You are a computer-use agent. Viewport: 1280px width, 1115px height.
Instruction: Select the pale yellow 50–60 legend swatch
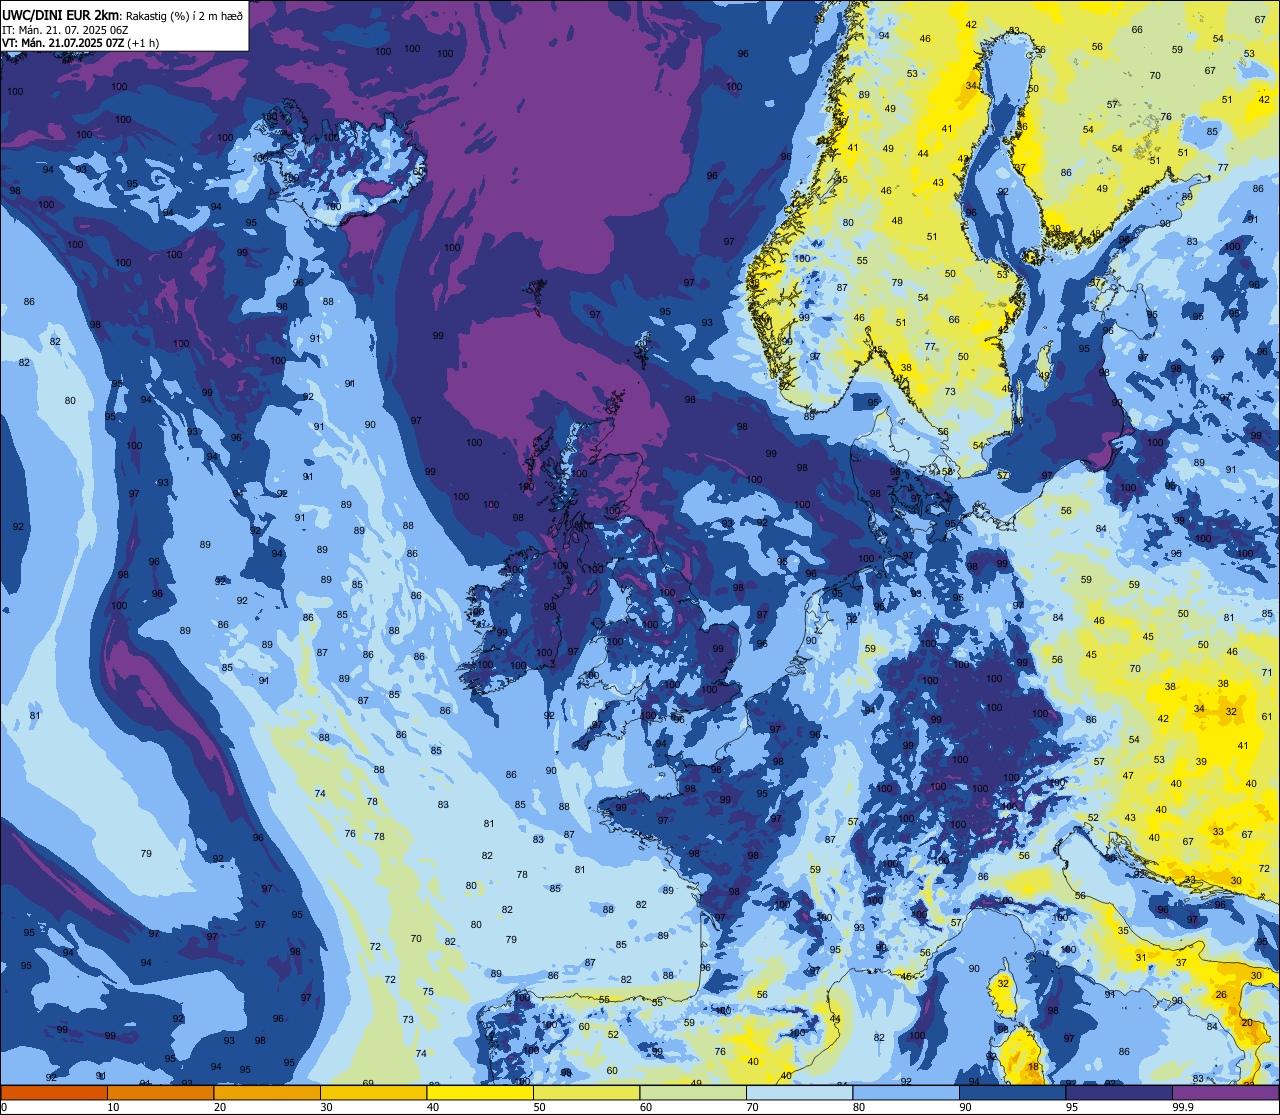pyautogui.click(x=586, y=1092)
